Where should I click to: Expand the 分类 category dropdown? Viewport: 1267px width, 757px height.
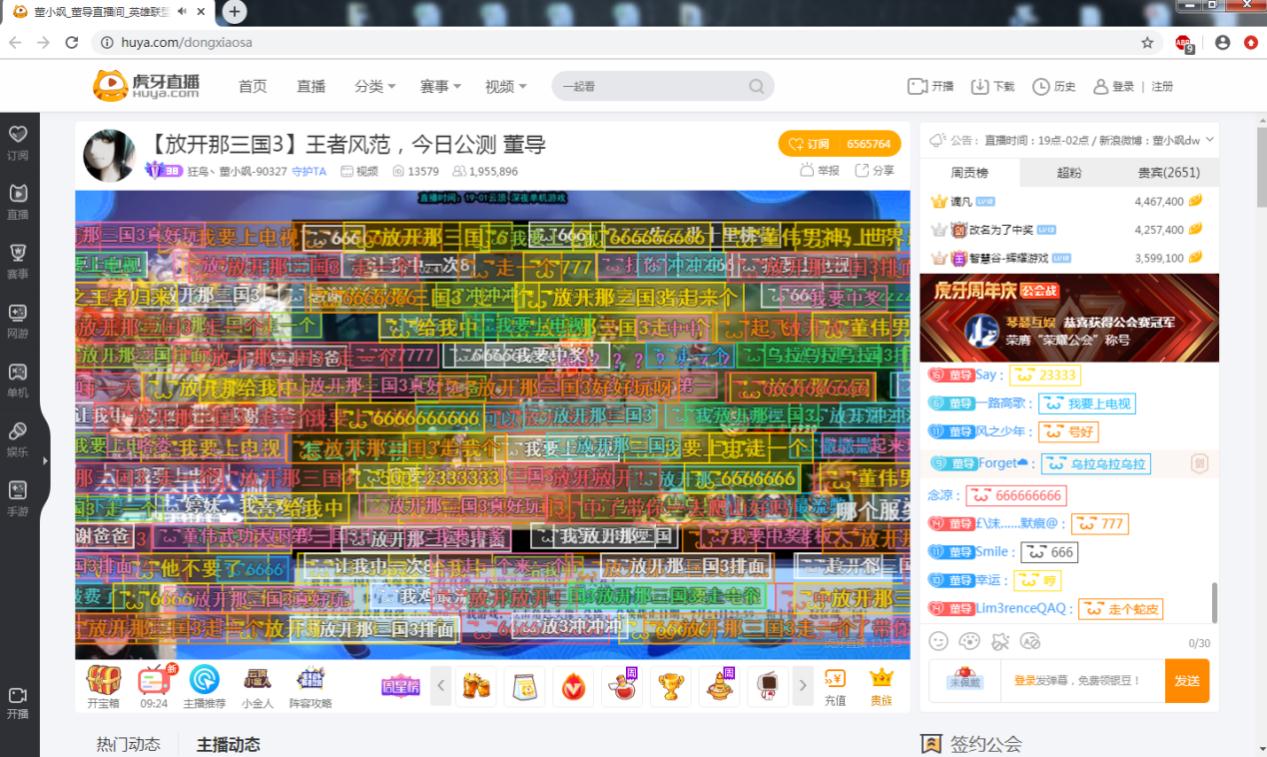375,87
